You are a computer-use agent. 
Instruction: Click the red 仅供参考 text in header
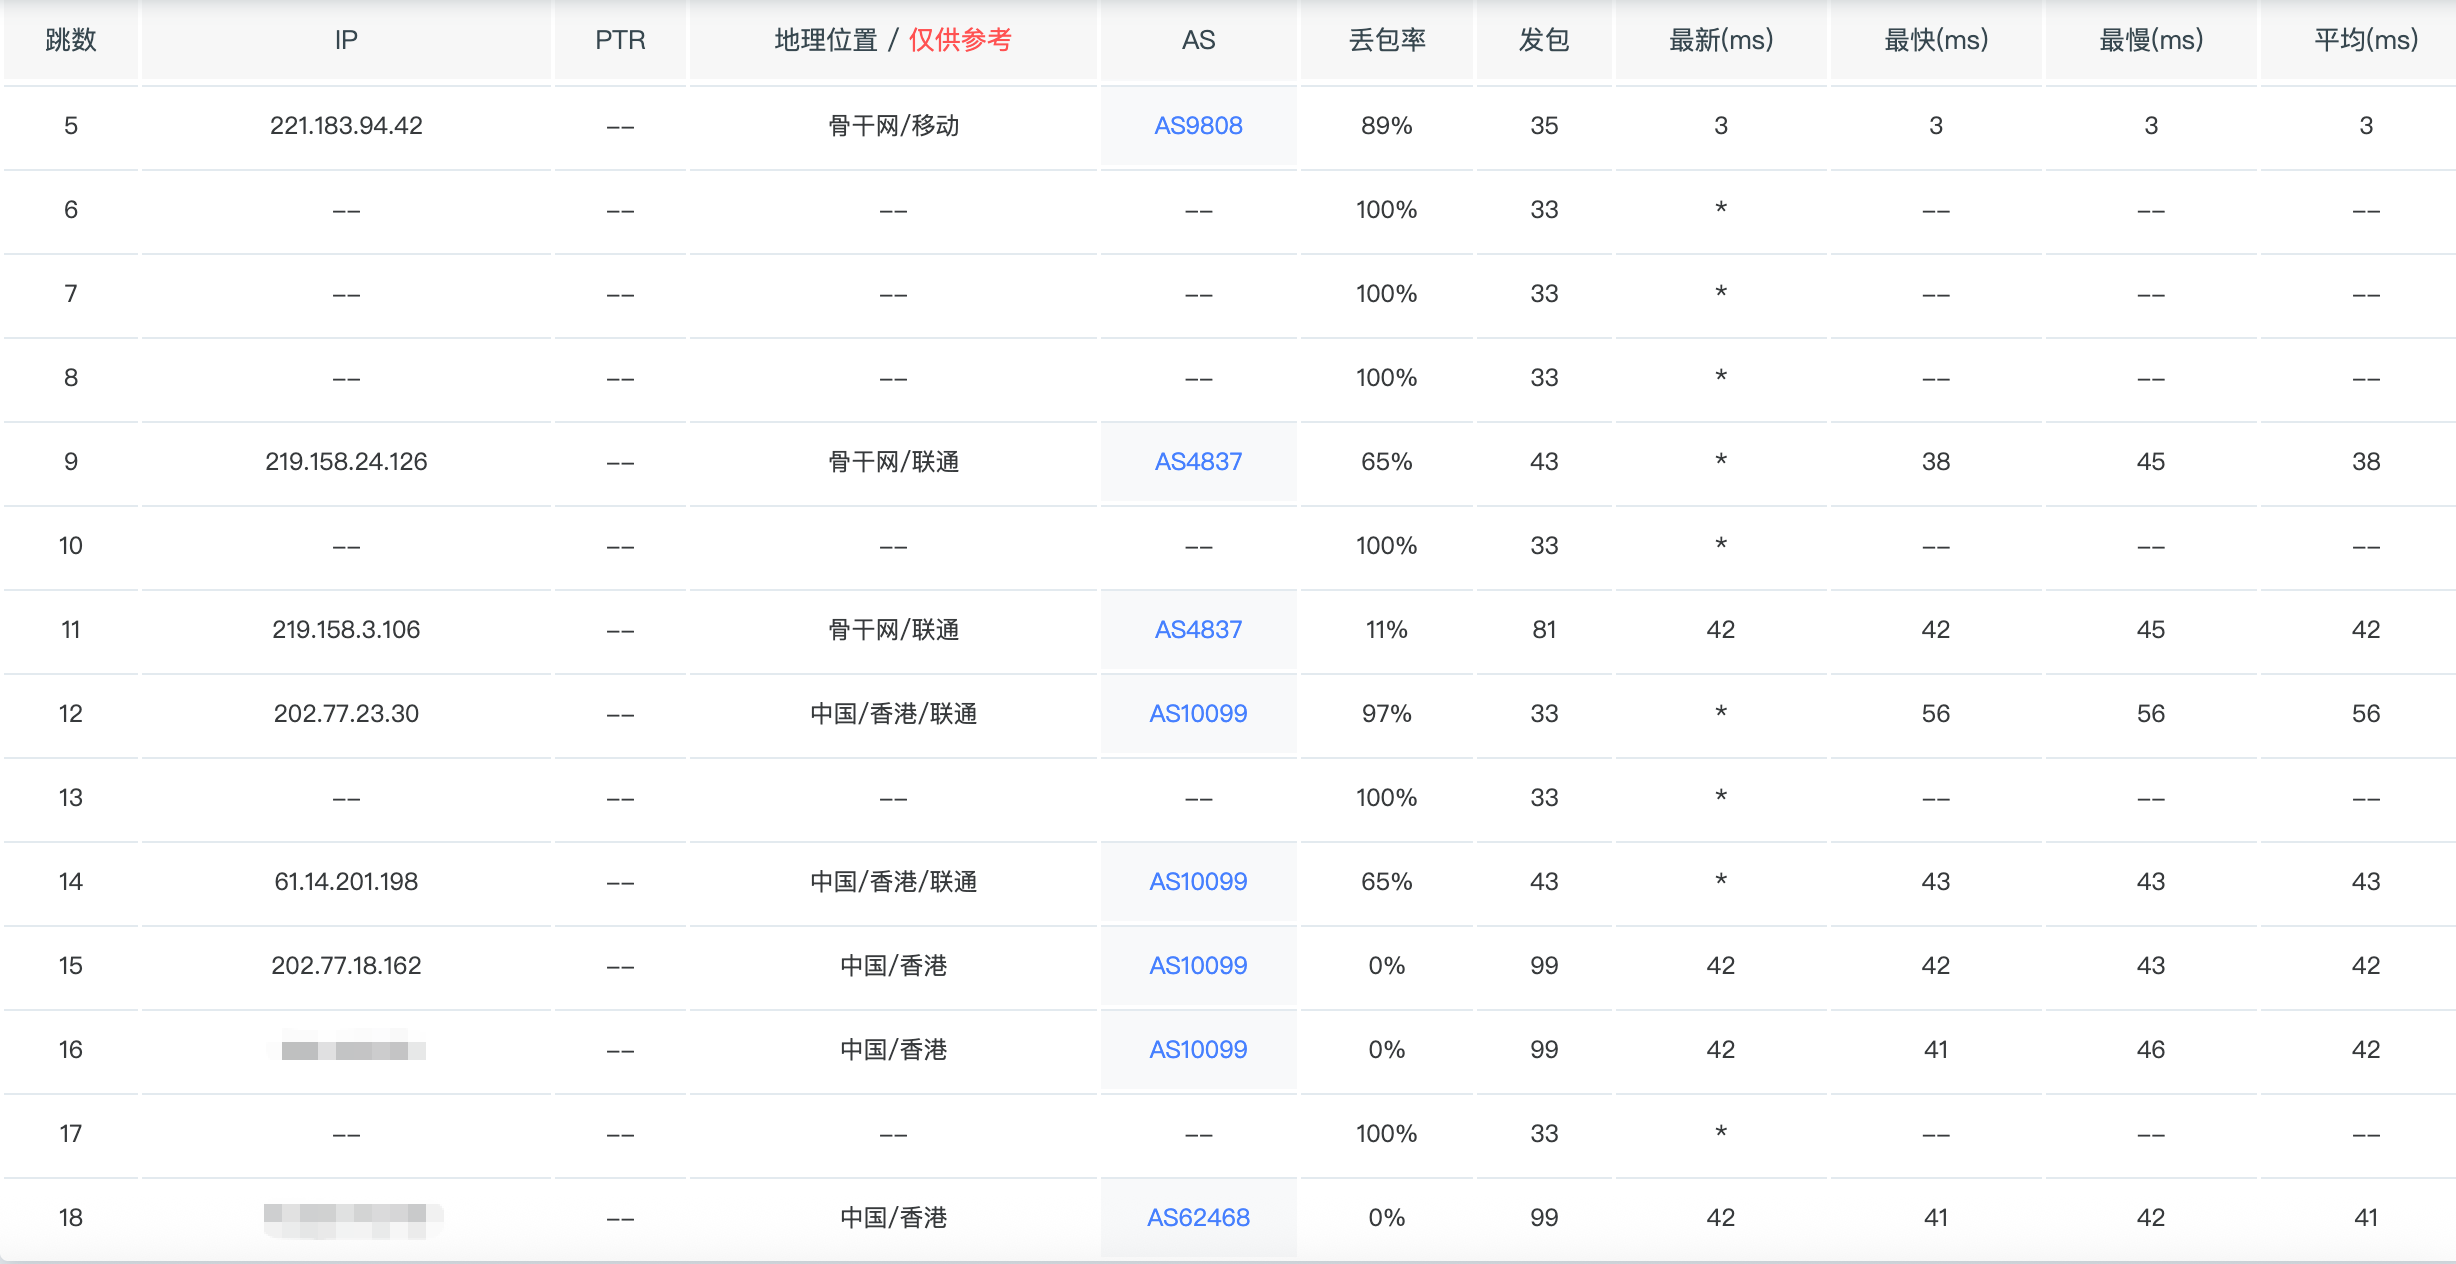960,40
